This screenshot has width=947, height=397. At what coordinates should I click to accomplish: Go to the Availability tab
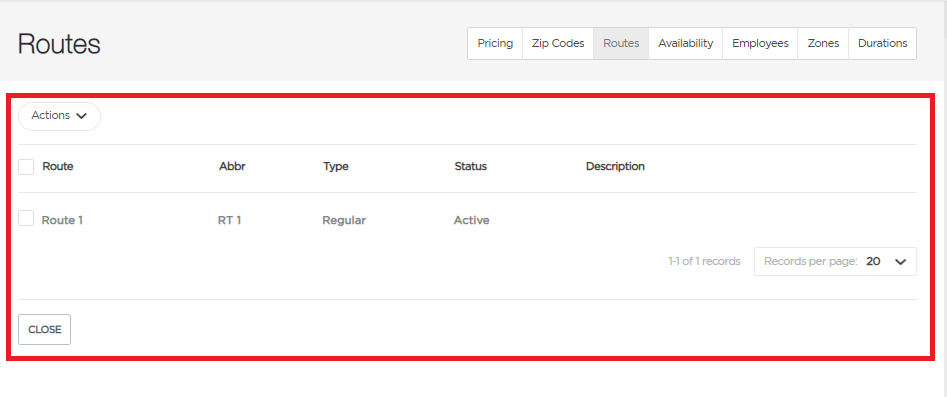(x=685, y=44)
